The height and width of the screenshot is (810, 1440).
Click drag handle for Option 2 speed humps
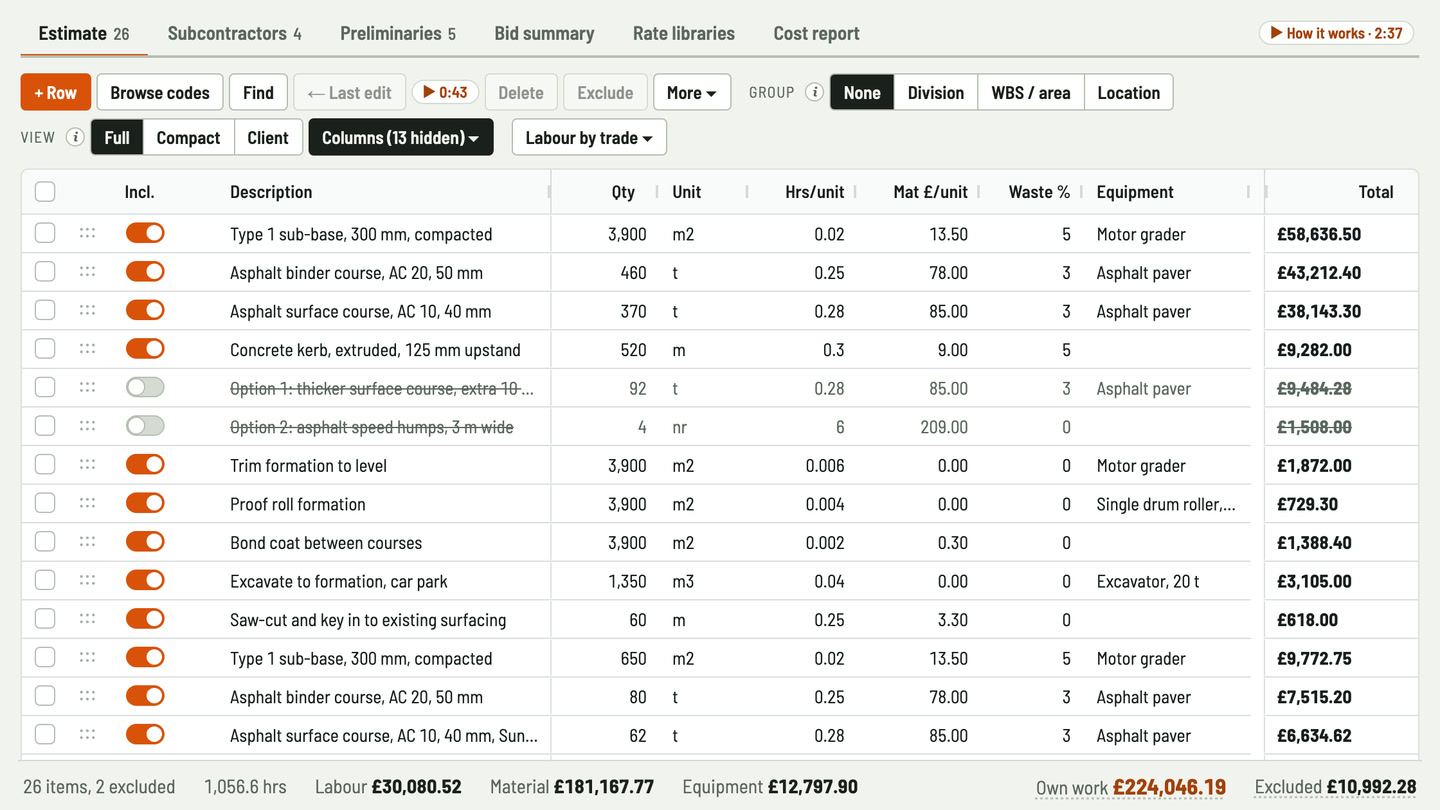click(87, 426)
